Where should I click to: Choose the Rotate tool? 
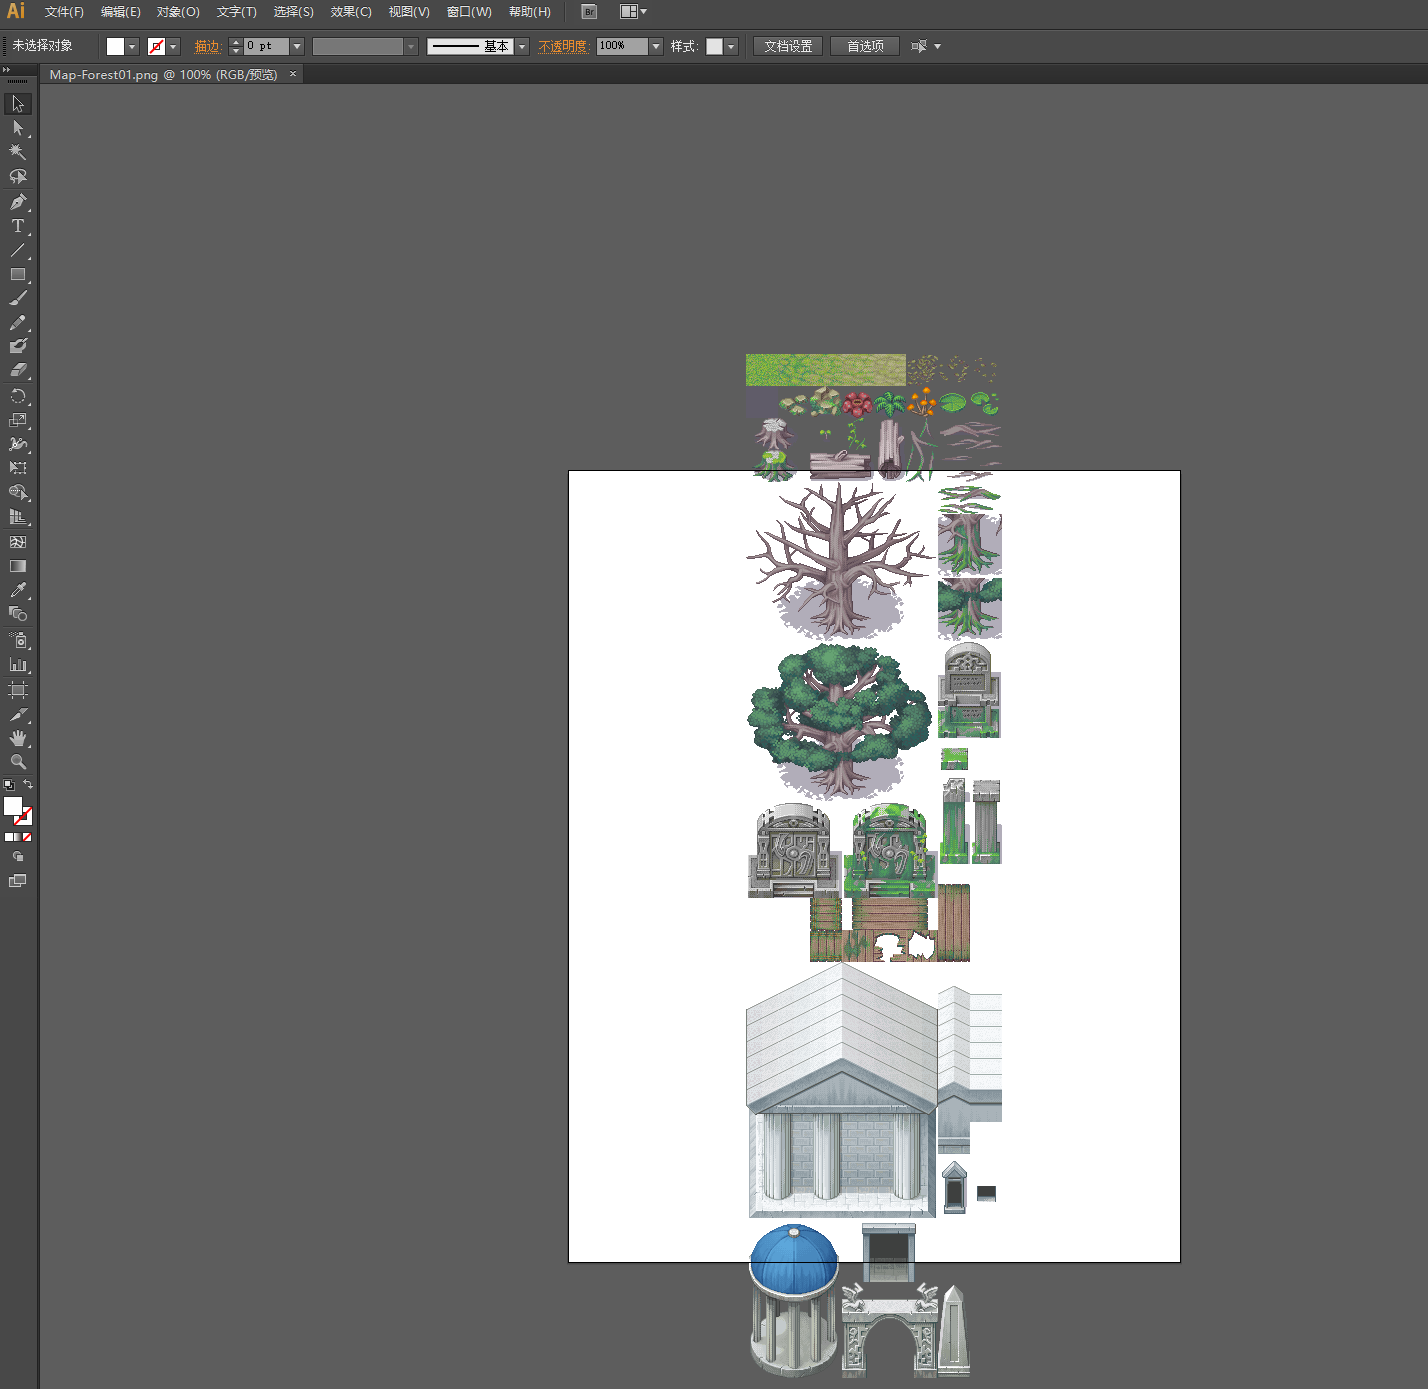pos(18,396)
